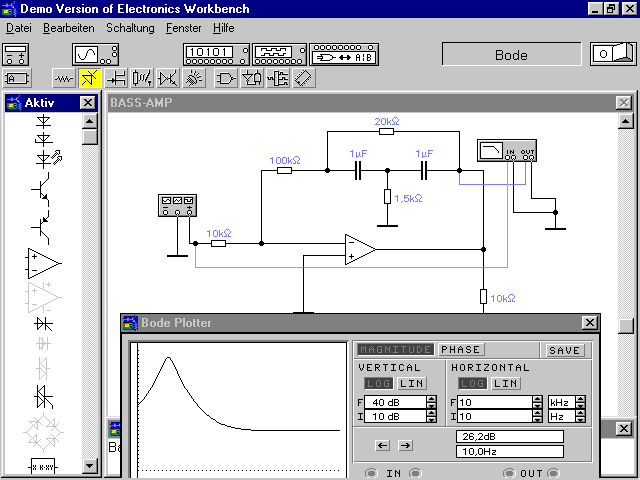Screen dimensions: 640x480
Task: Set vertical axis to LIN scale
Action: tap(411, 384)
